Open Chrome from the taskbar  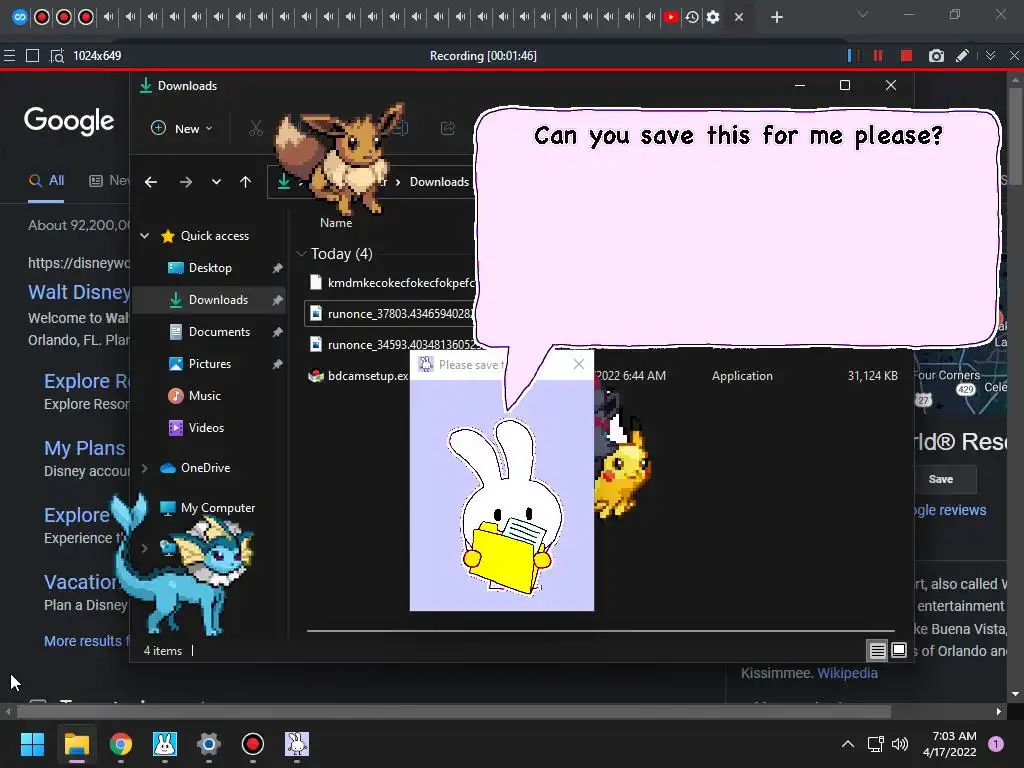pyautogui.click(x=120, y=744)
